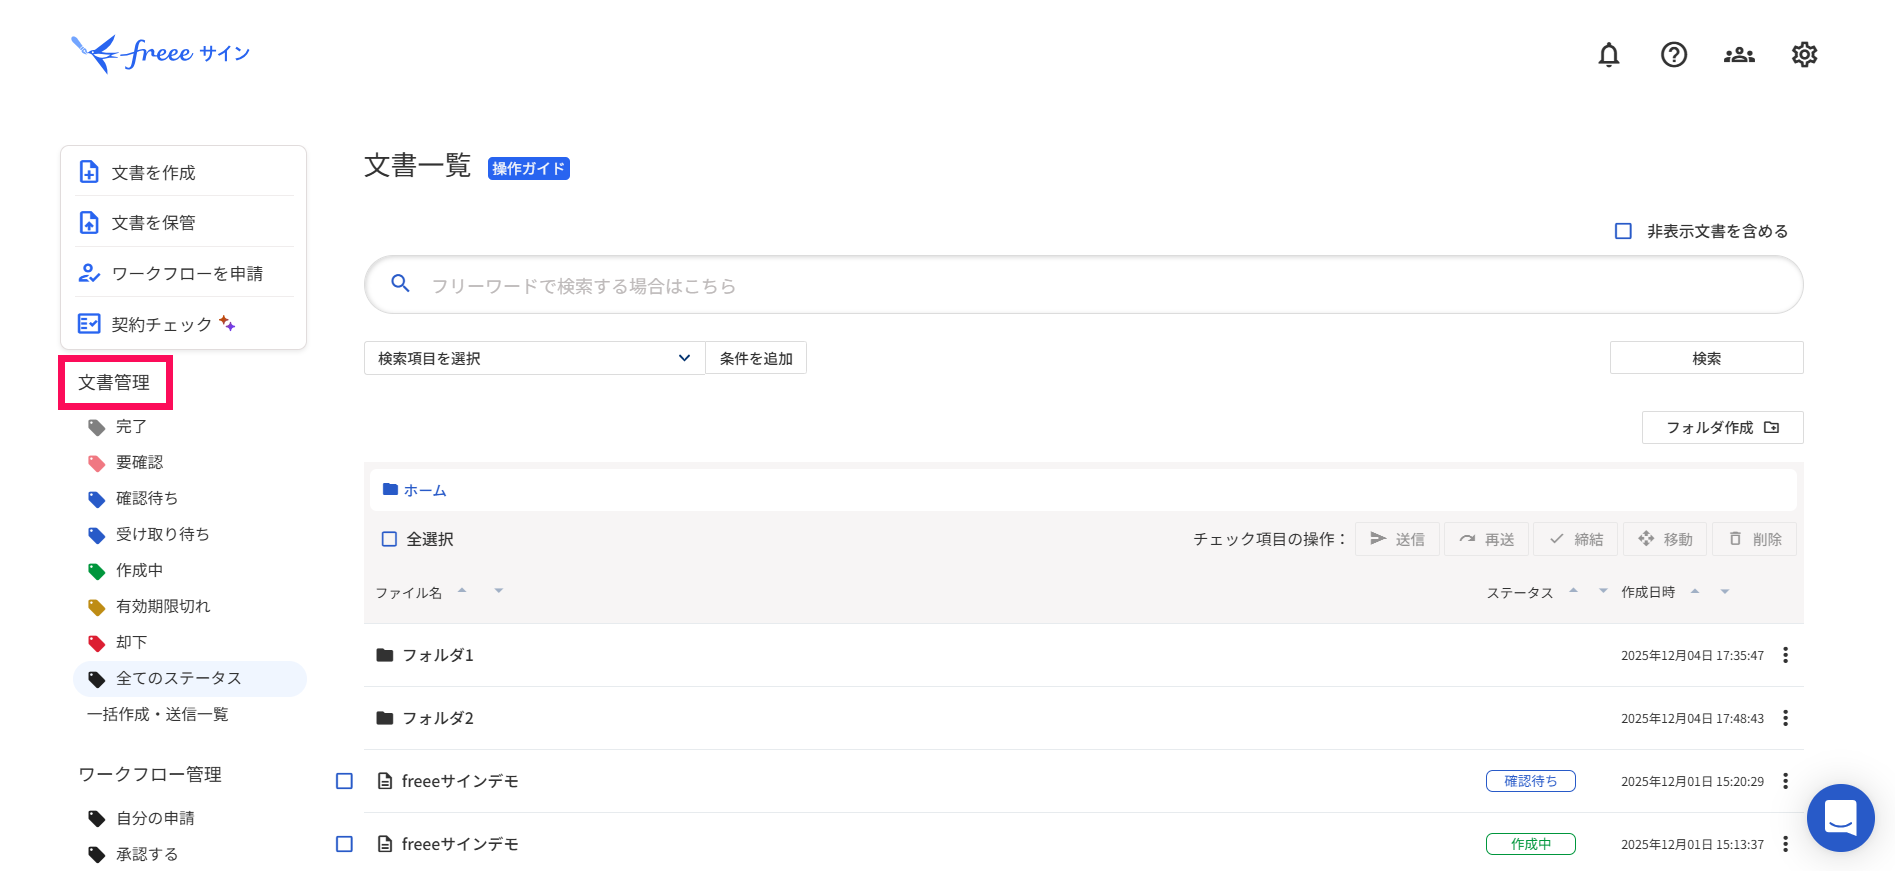Click the 操作ガイド badge
The width and height of the screenshot is (1895, 871).
pos(528,168)
